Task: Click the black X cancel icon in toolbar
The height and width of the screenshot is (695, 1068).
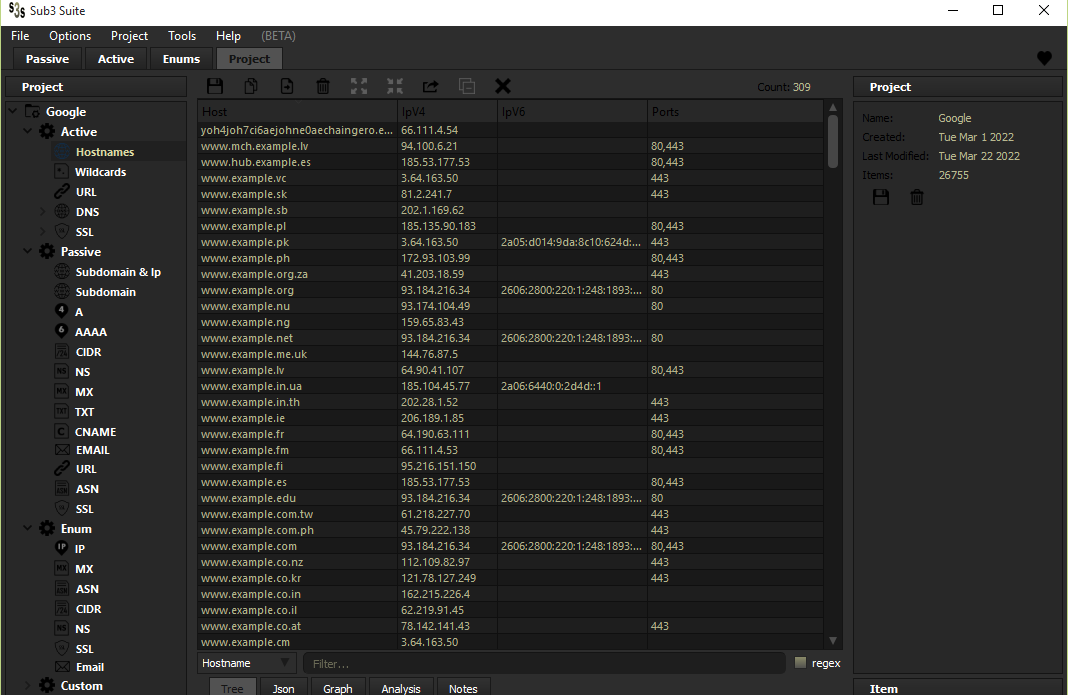Action: tap(503, 86)
